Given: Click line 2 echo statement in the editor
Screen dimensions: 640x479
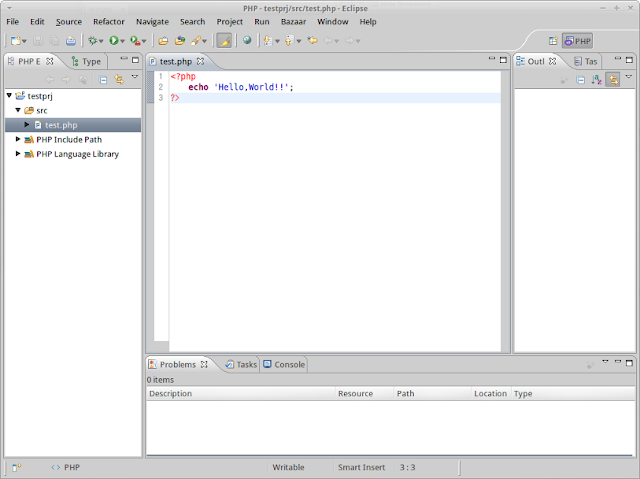Looking at the screenshot, I should pyautogui.click(x=241, y=87).
